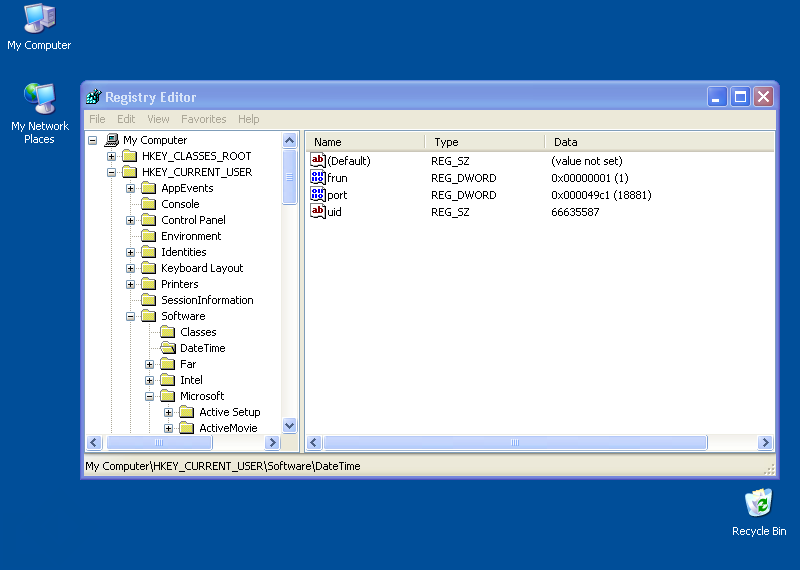
Task: Click the Identities folder icon
Action: [x=149, y=252]
